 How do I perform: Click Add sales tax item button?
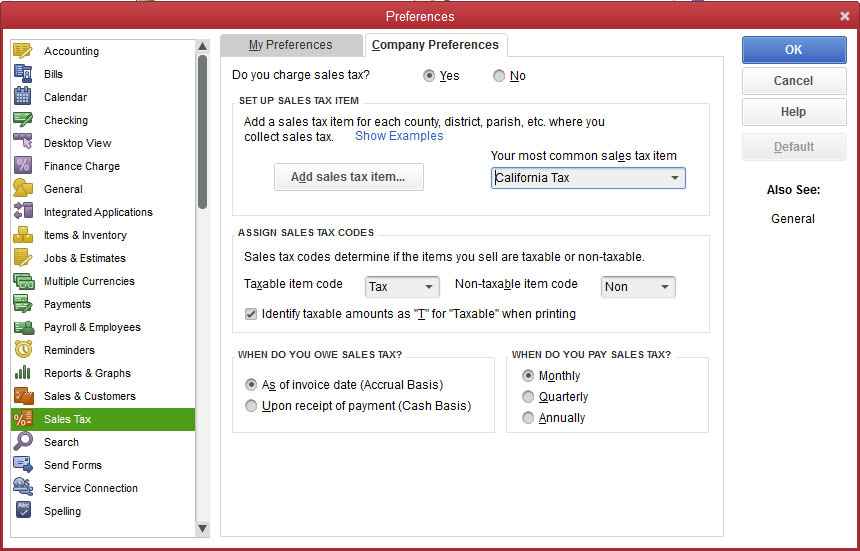click(x=349, y=177)
